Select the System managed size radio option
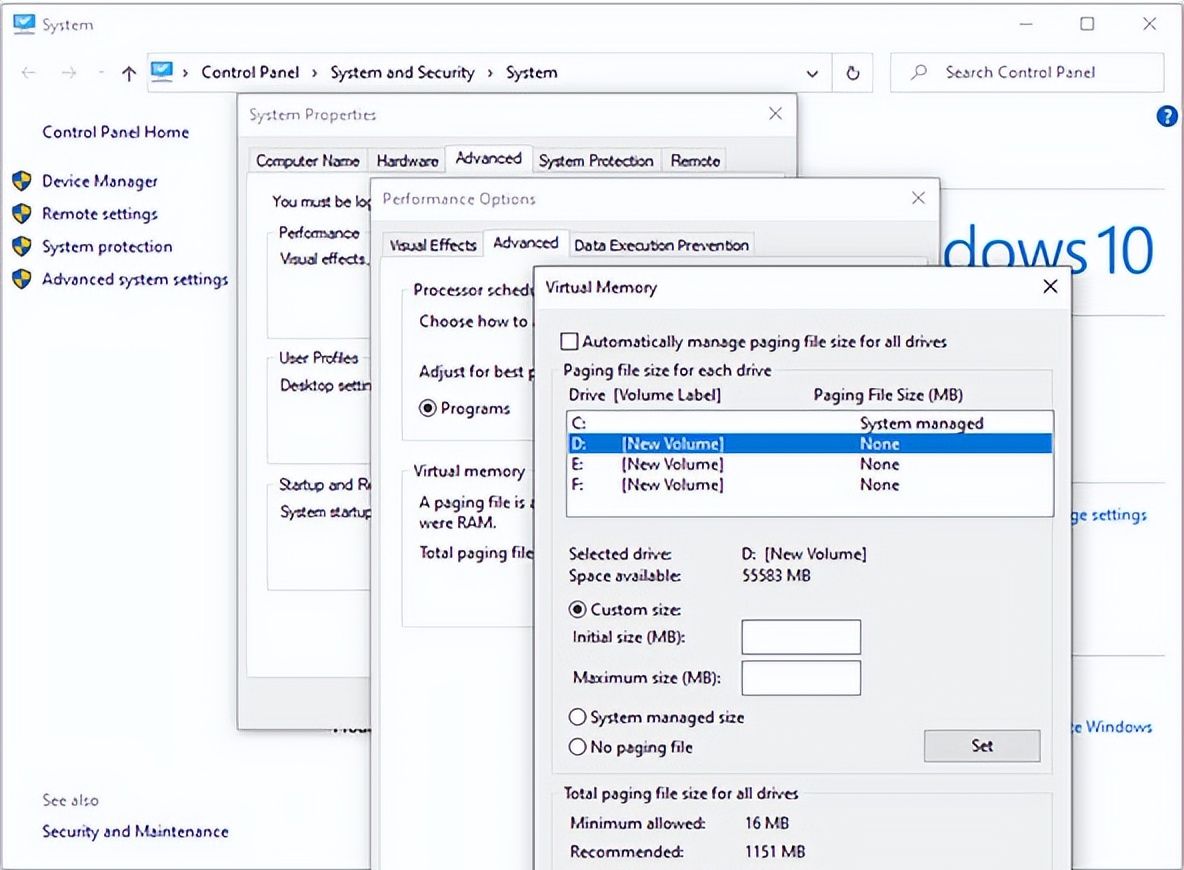This screenshot has width=1184, height=870. tap(577, 717)
